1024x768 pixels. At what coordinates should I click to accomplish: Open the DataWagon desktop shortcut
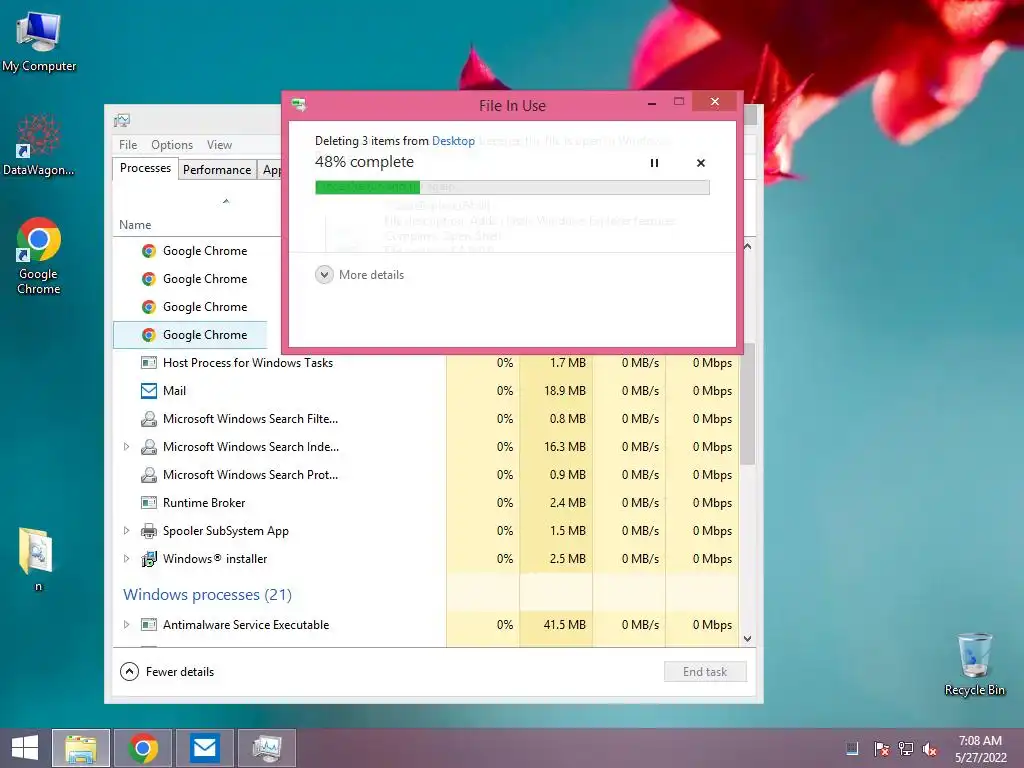click(39, 145)
